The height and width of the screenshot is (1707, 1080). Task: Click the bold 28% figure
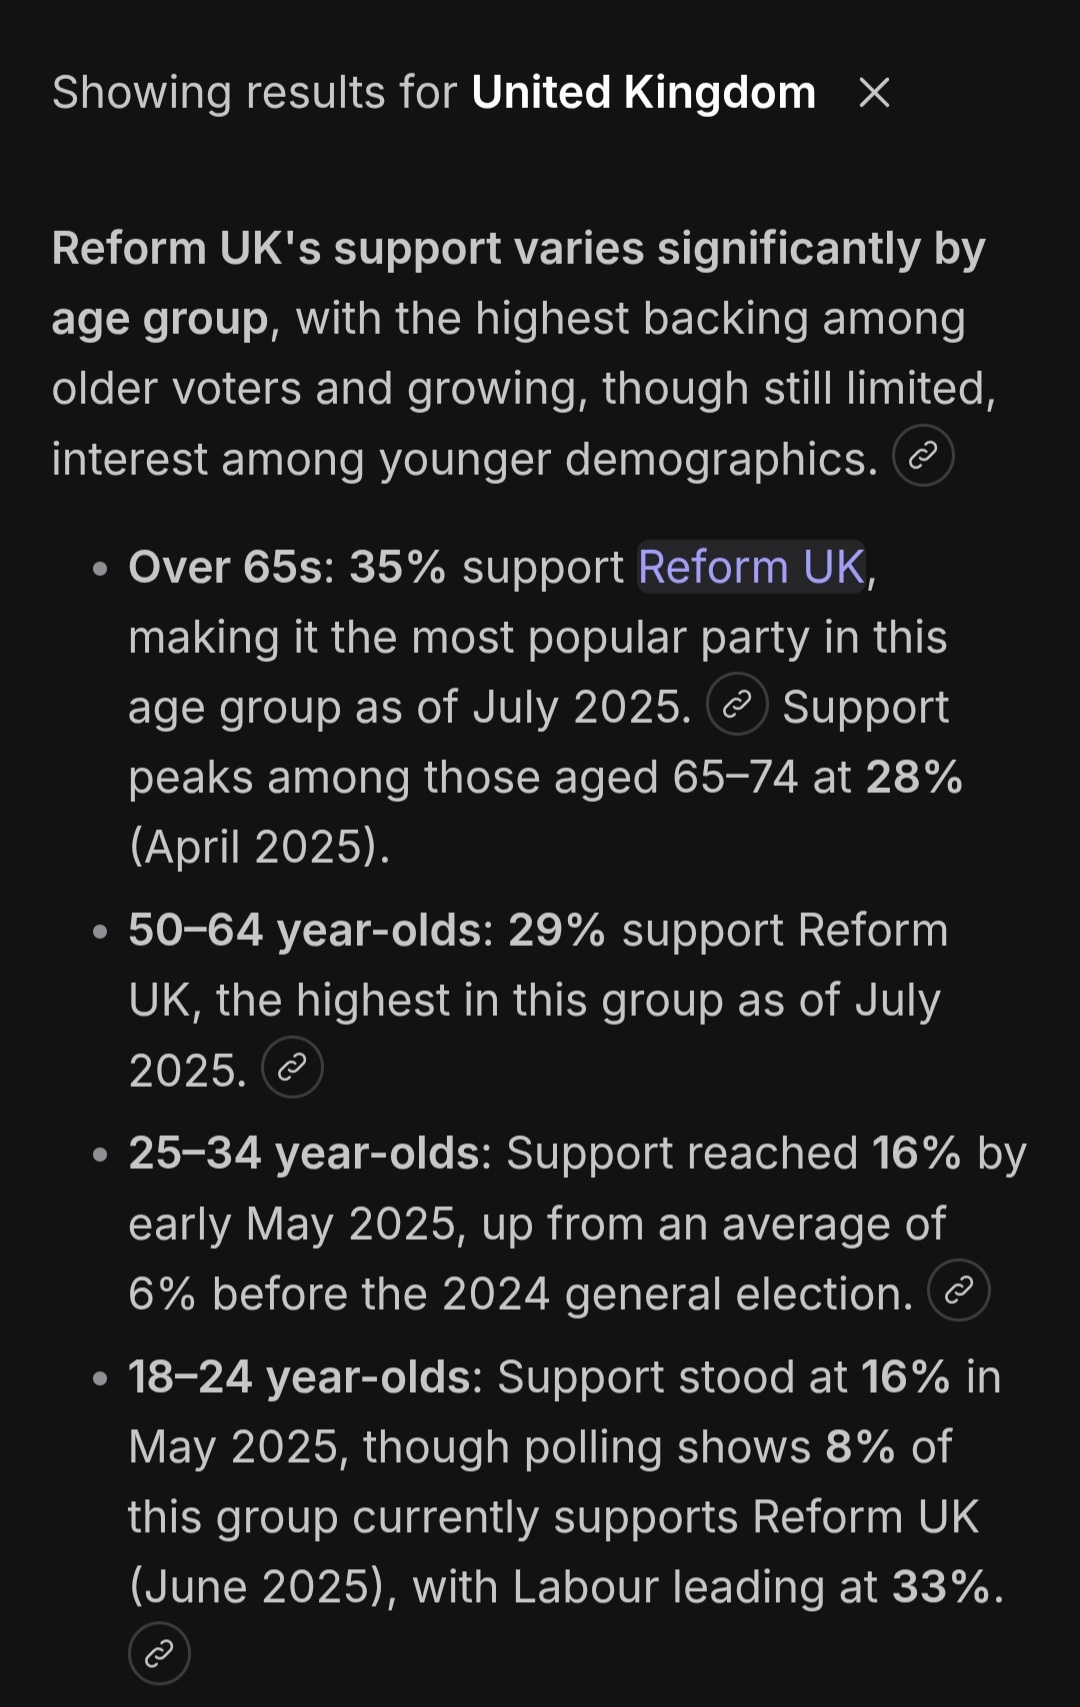(x=914, y=777)
